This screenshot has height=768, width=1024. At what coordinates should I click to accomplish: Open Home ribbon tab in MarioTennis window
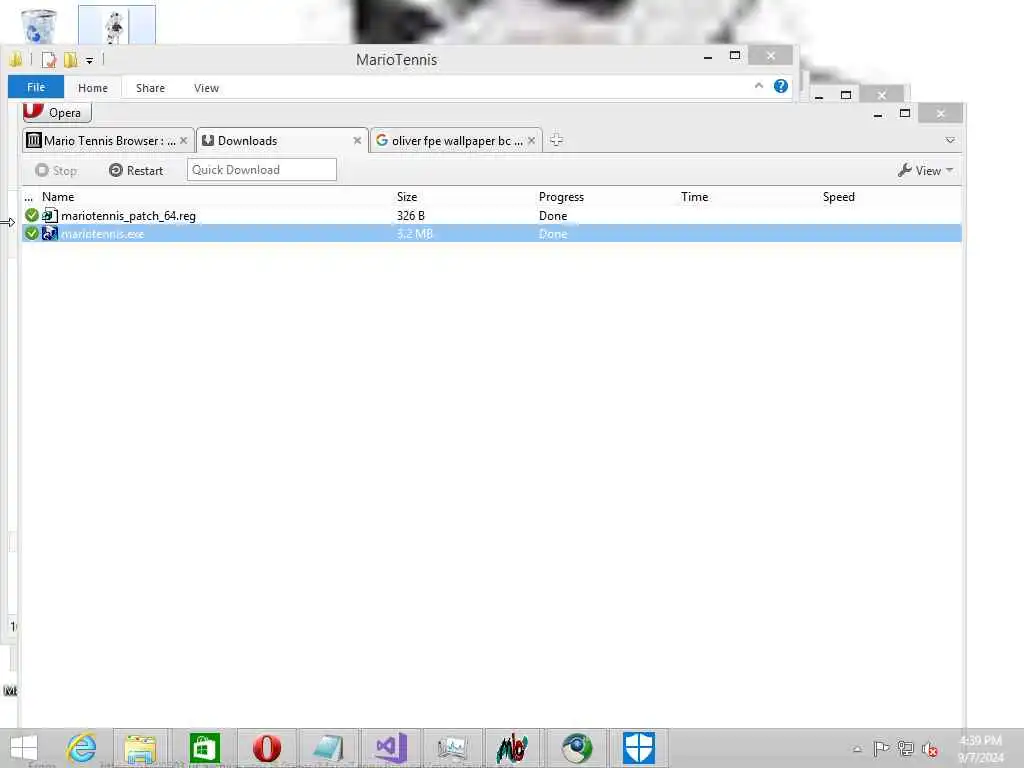(93, 88)
